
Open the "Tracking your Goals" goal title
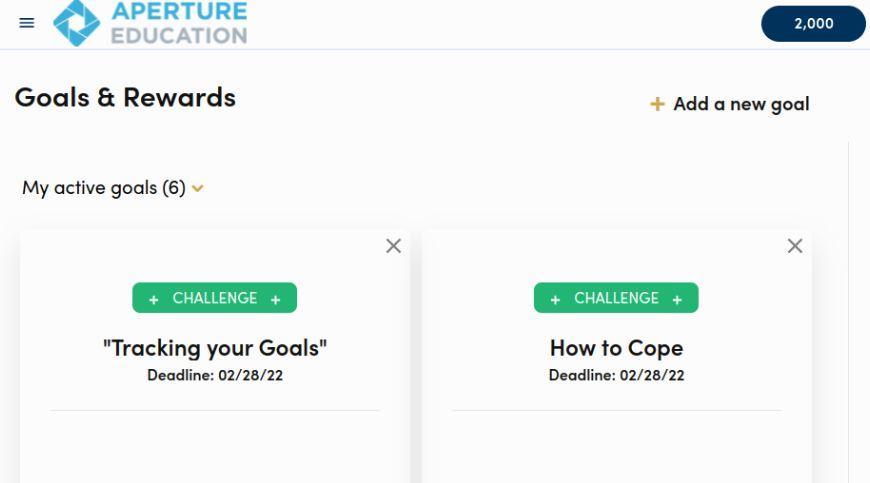click(215, 348)
